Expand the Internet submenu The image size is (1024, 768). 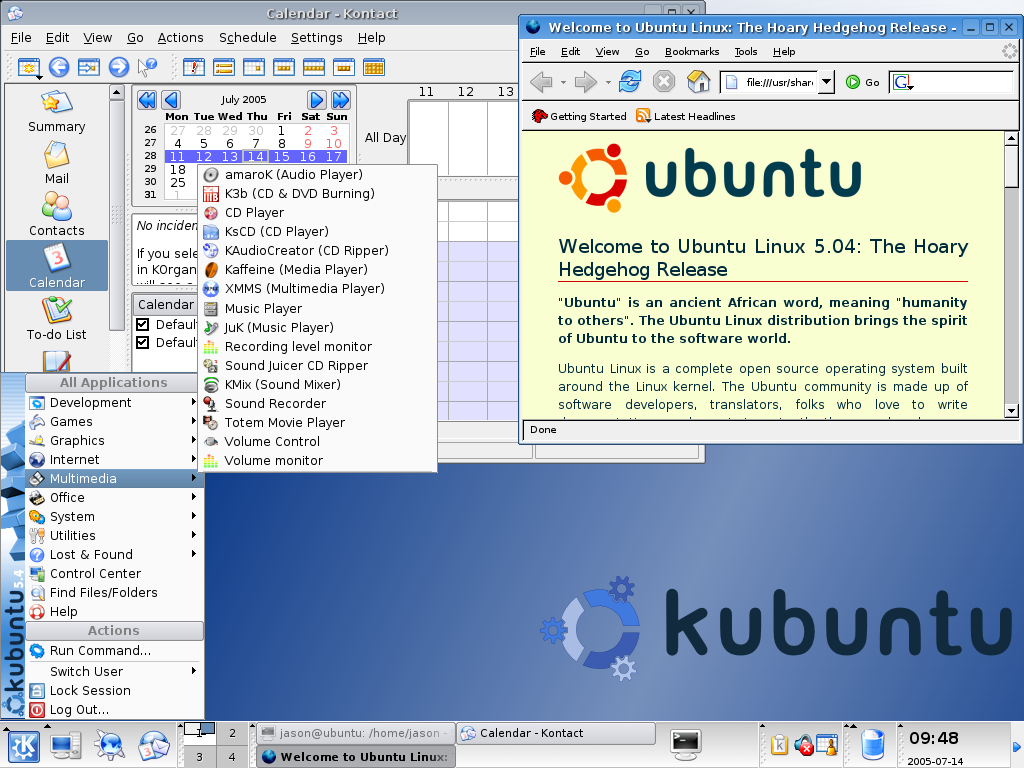click(x=114, y=459)
